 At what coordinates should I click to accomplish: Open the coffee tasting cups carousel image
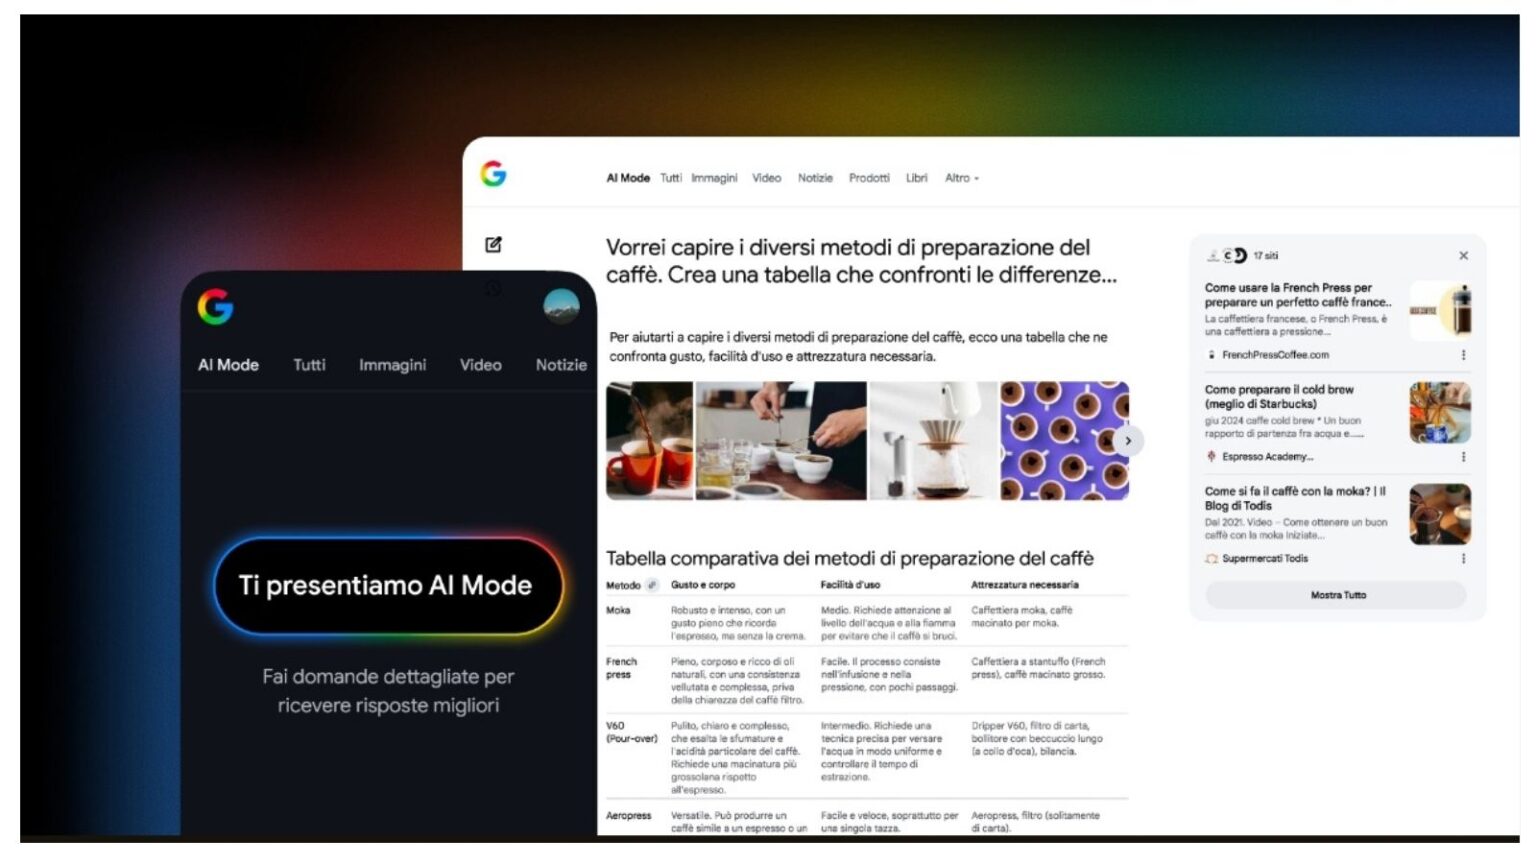781,440
